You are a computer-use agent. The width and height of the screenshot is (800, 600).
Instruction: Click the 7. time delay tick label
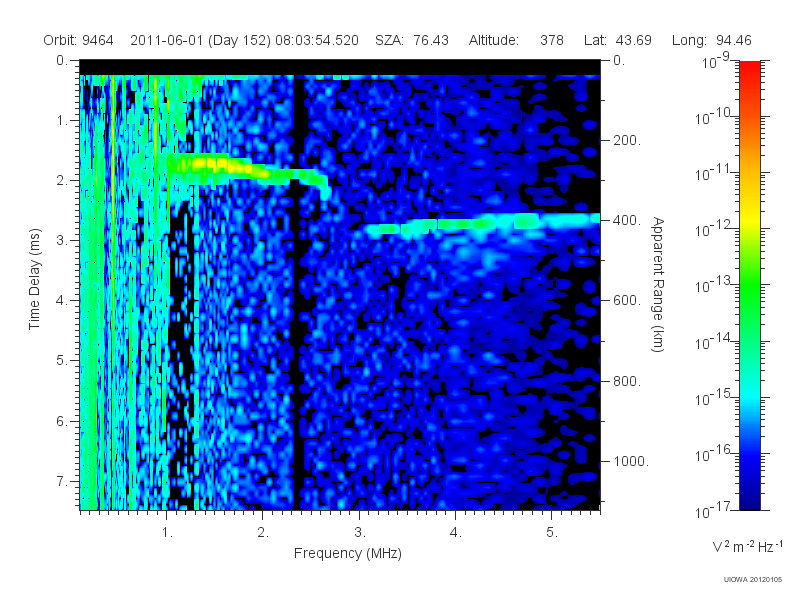pos(62,481)
